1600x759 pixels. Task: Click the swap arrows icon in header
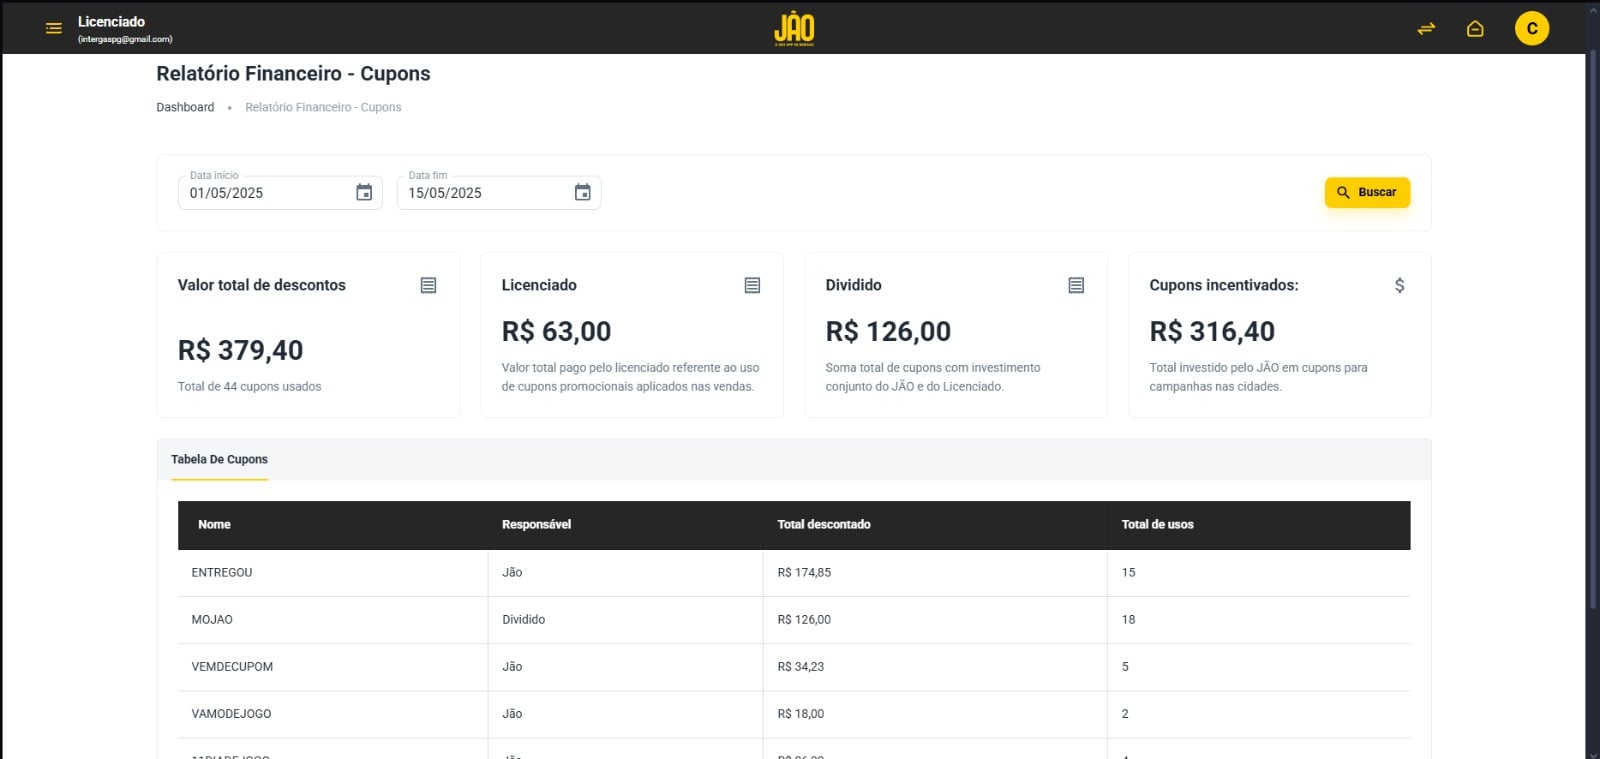tap(1426, 29)
